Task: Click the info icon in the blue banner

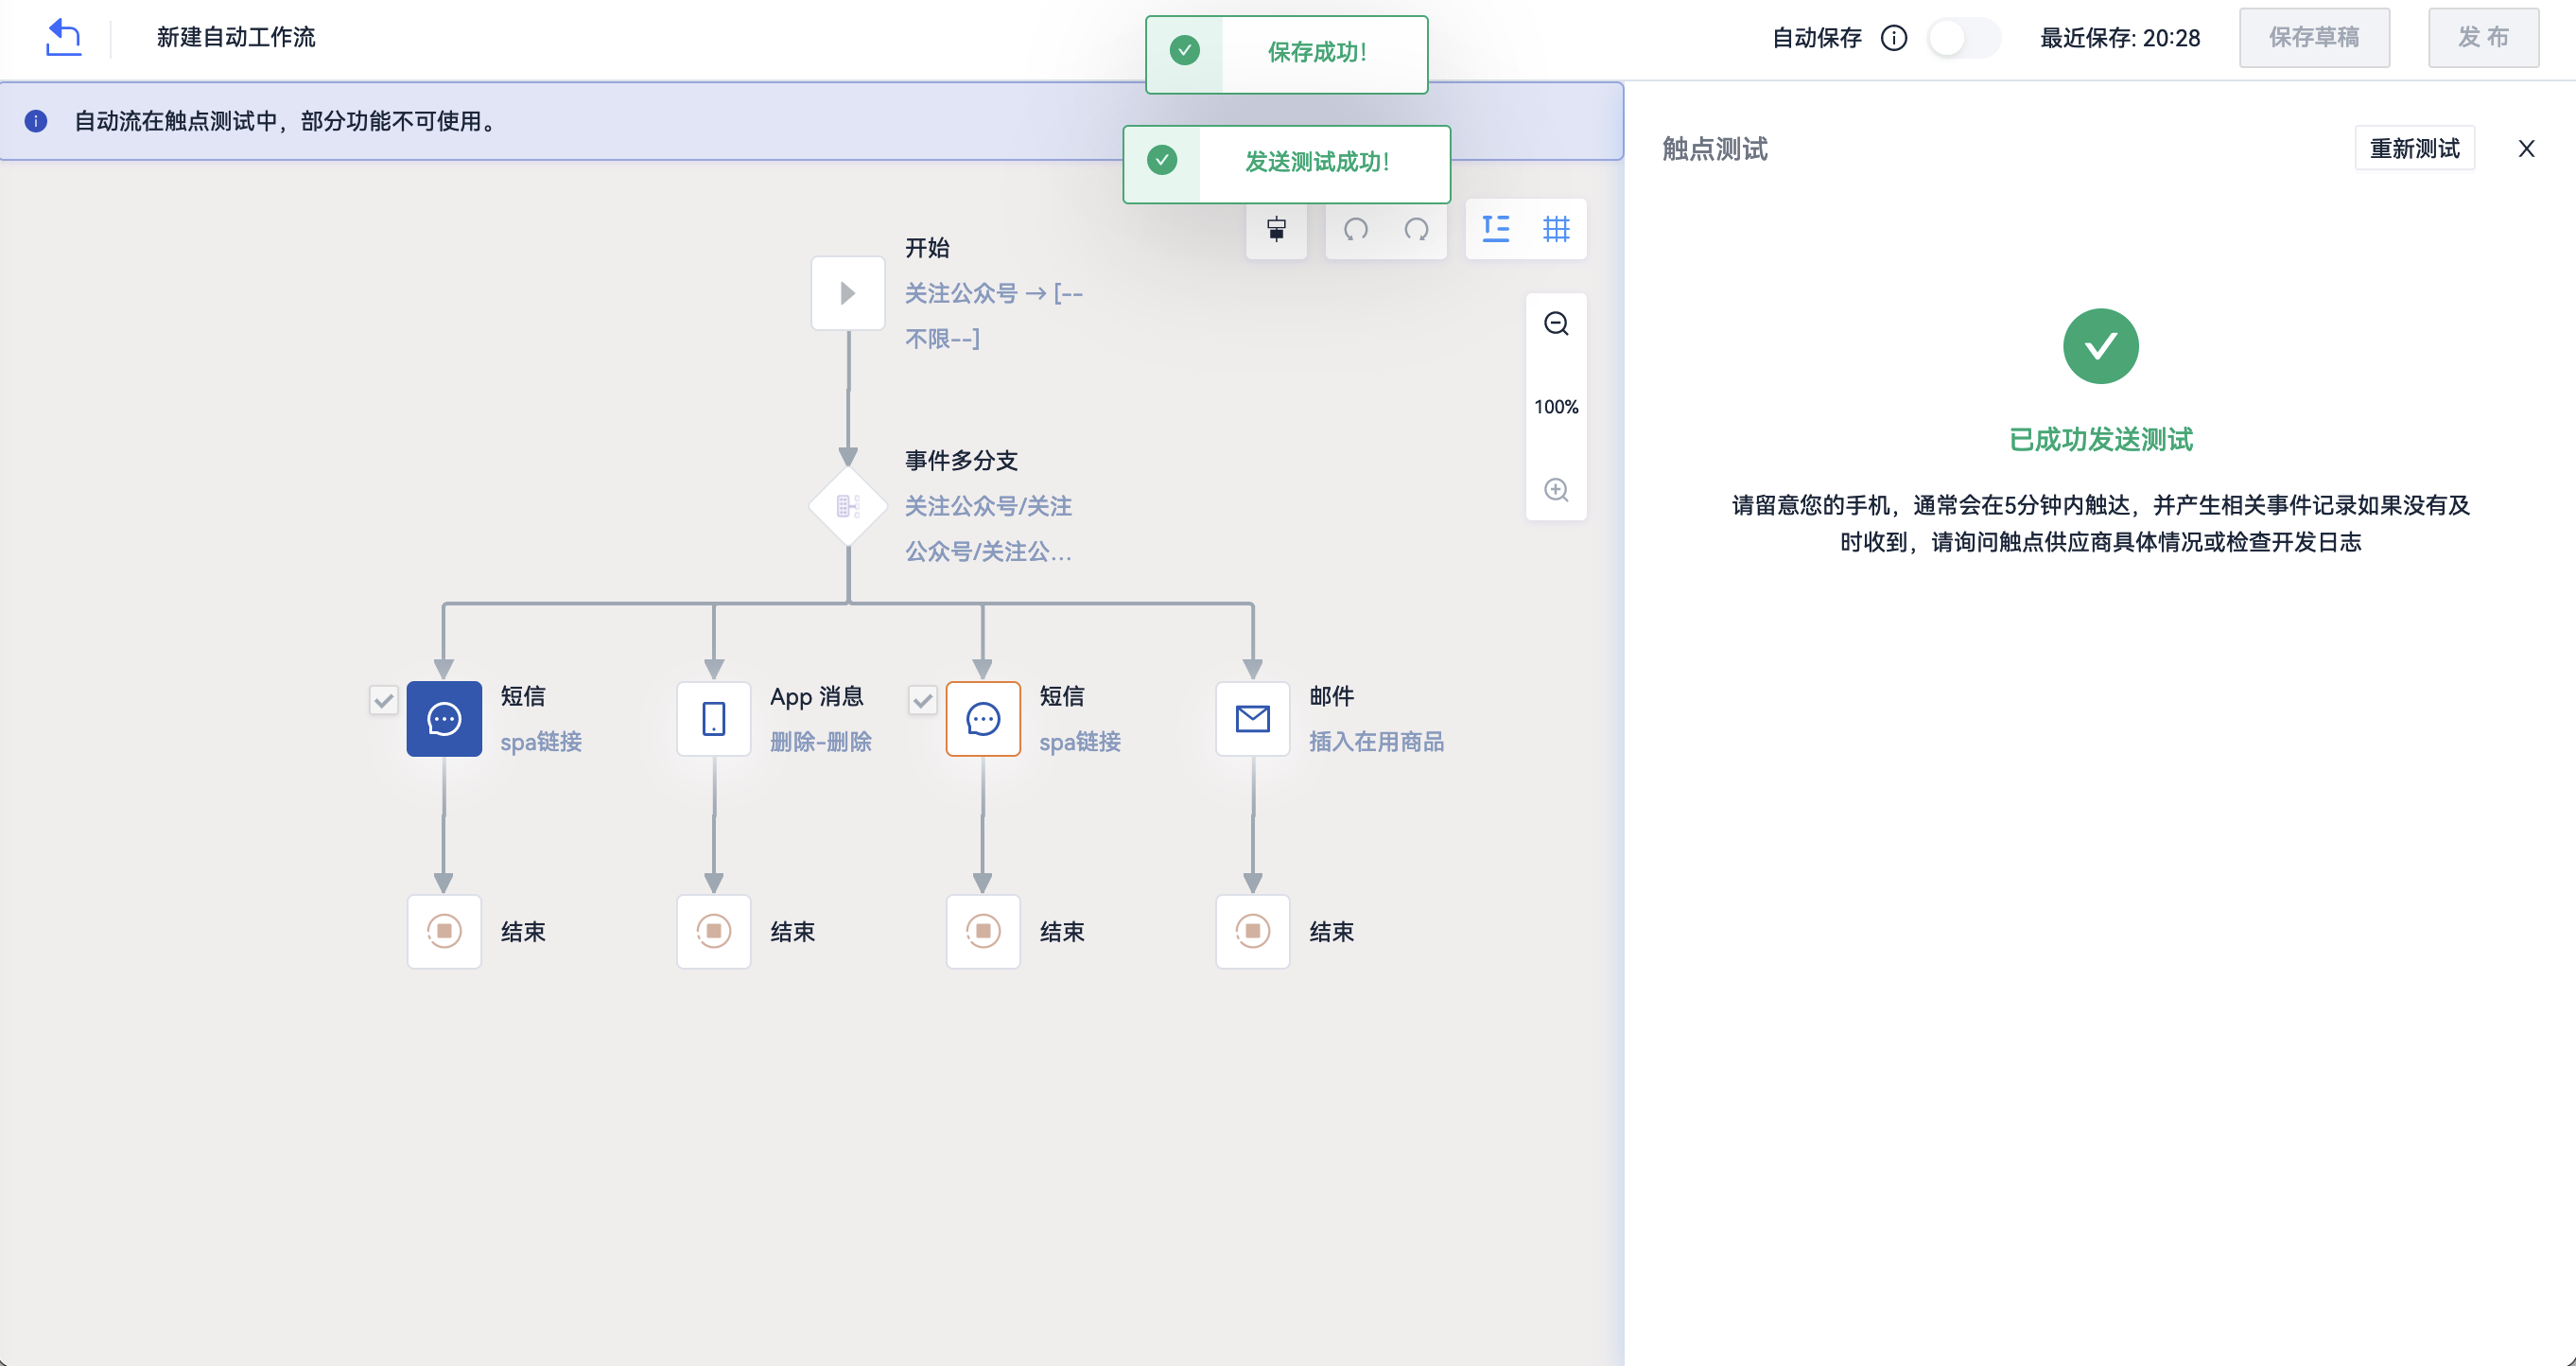Action: click(x=36, y=121)
